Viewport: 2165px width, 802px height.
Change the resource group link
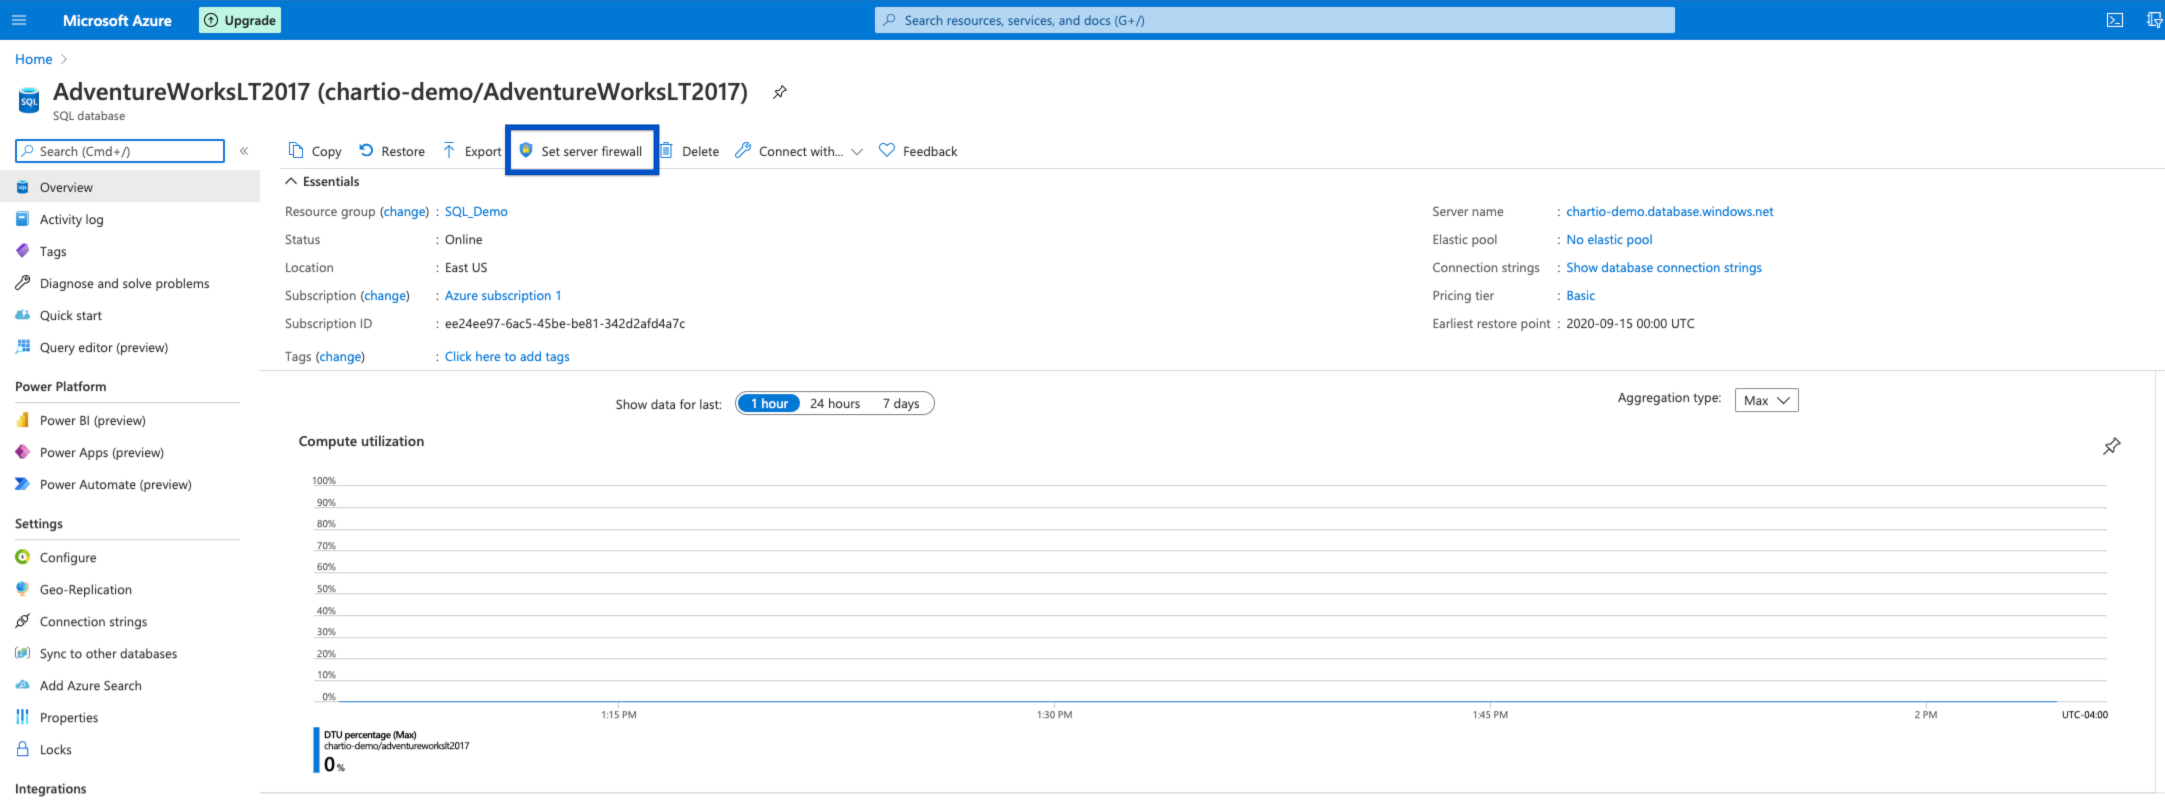(405, 211)
